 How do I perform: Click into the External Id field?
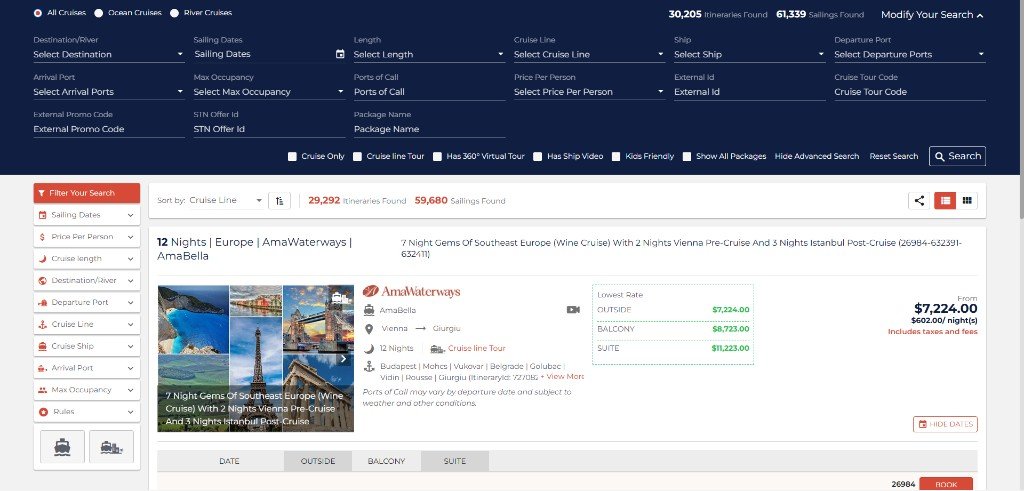click(750, 91)
